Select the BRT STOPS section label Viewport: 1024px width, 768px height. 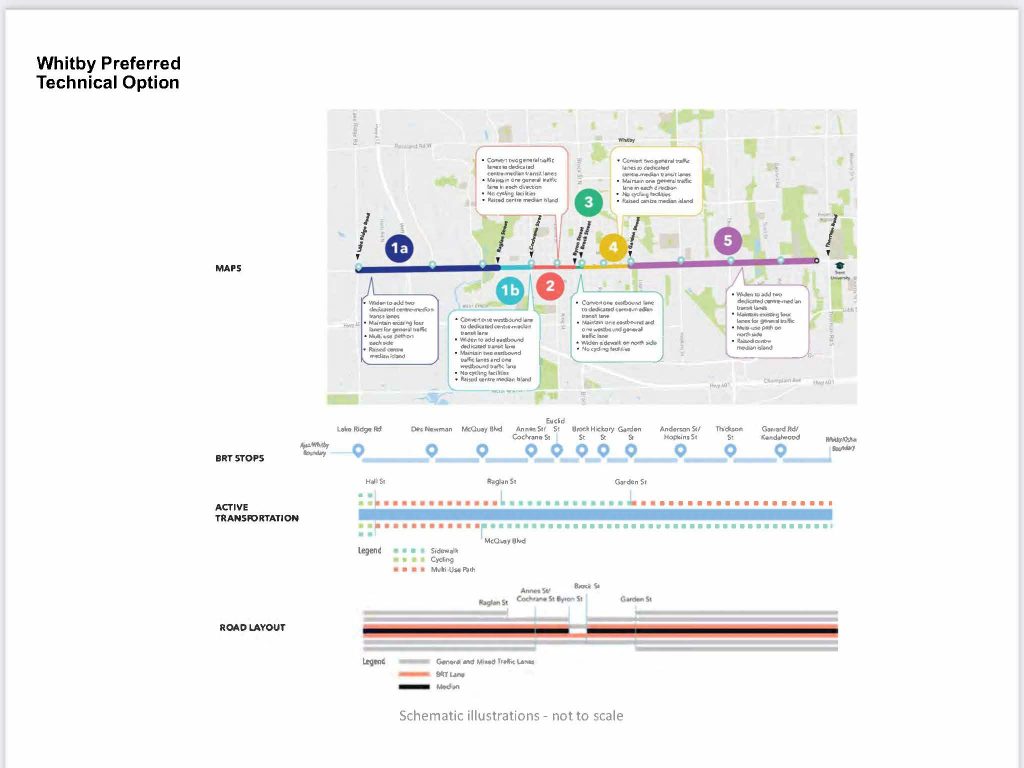(239, 458)
